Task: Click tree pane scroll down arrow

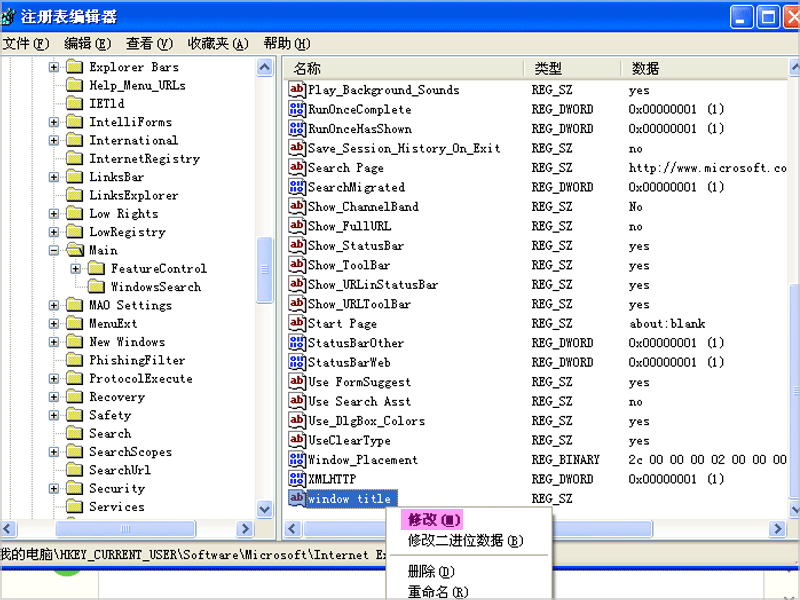Action: pos(265,509)
